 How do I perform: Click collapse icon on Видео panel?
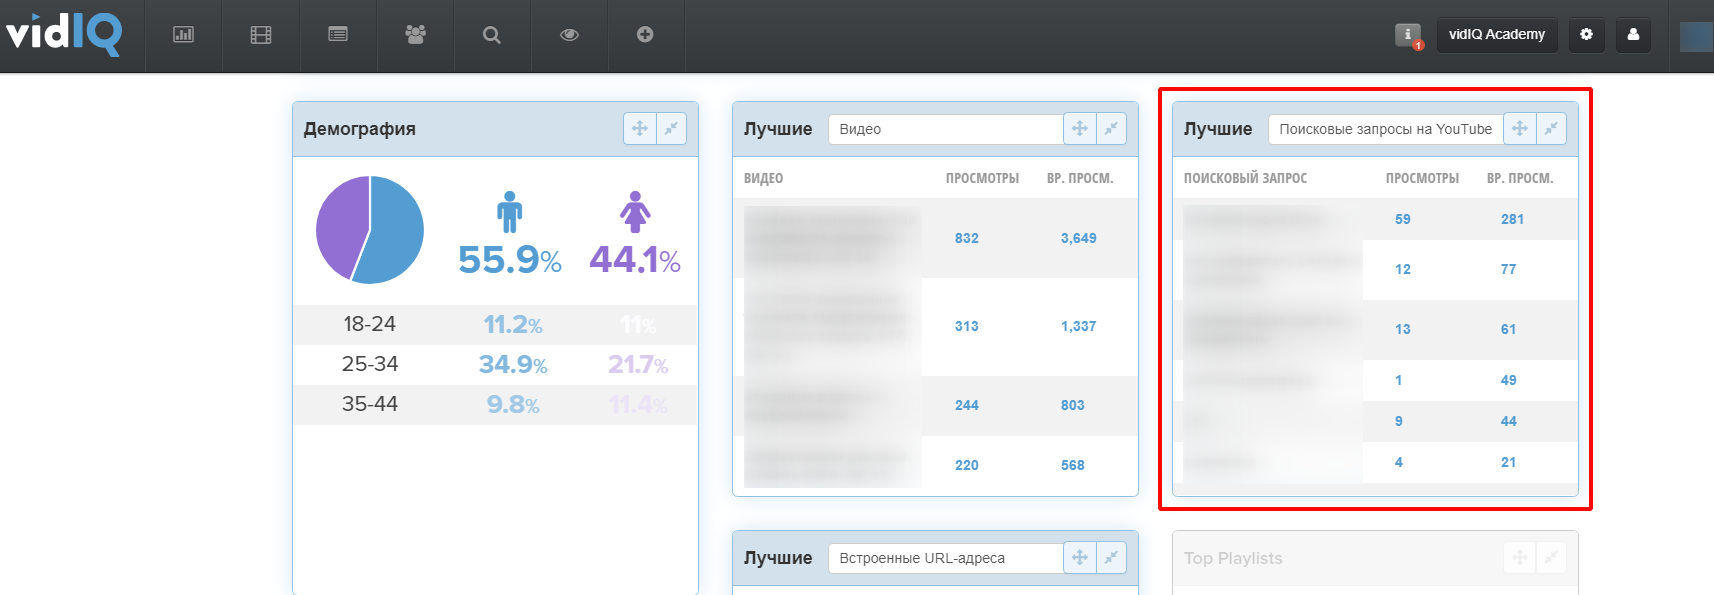click(1112, 128)
